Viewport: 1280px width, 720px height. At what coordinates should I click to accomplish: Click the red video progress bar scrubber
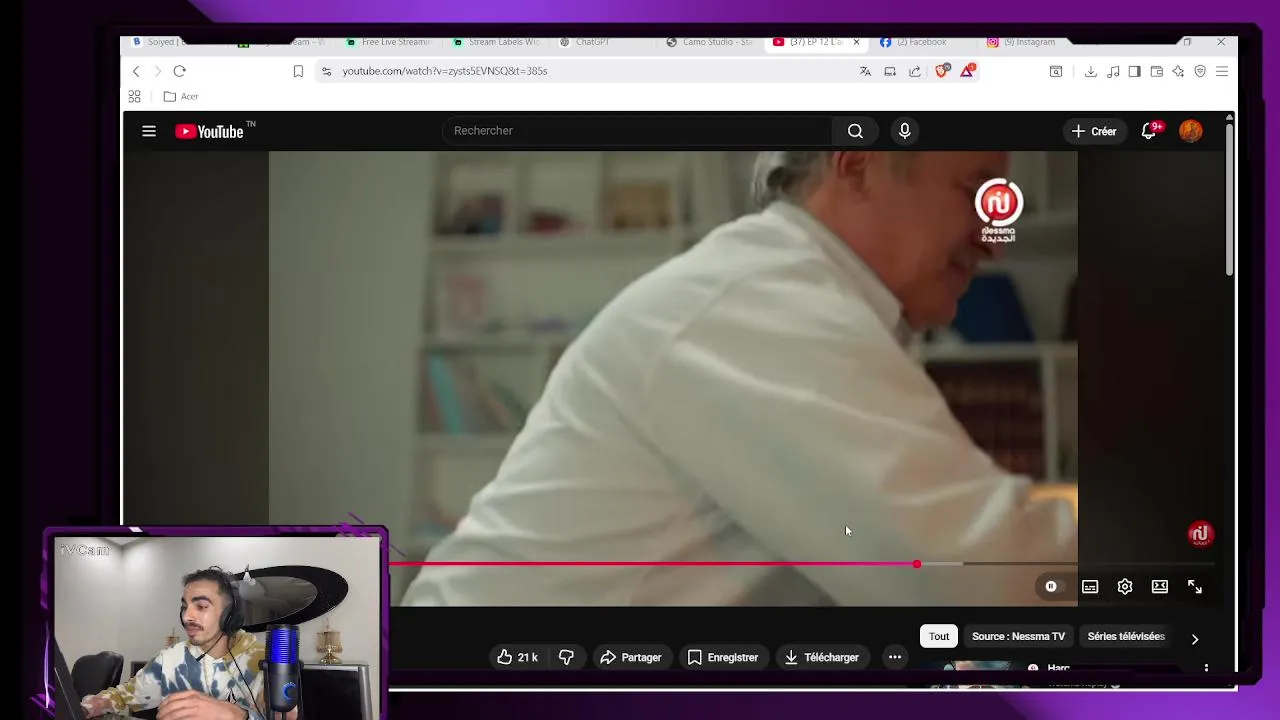pyautogui.click(x=917, y=565)
